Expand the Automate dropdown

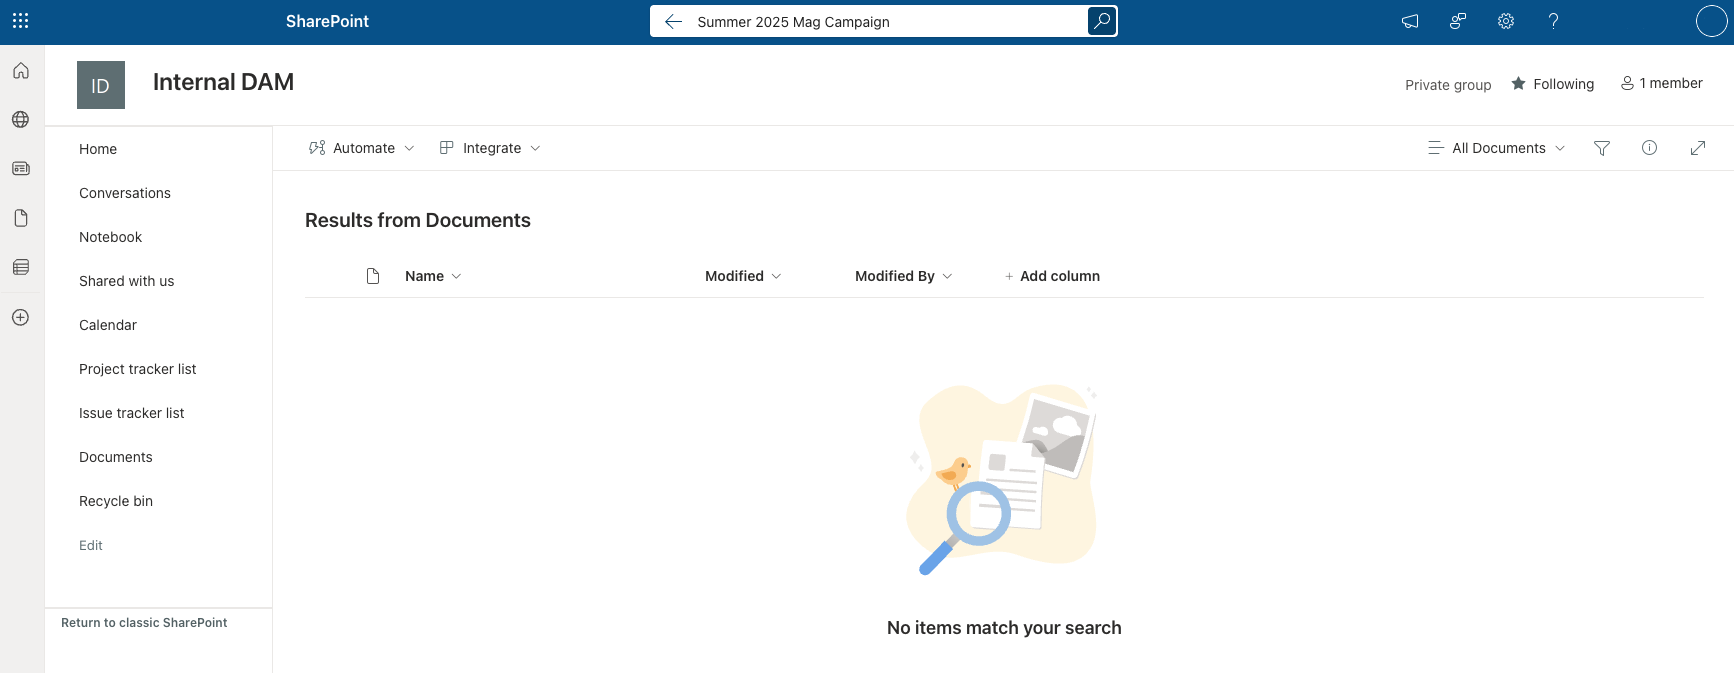(361, 148)
